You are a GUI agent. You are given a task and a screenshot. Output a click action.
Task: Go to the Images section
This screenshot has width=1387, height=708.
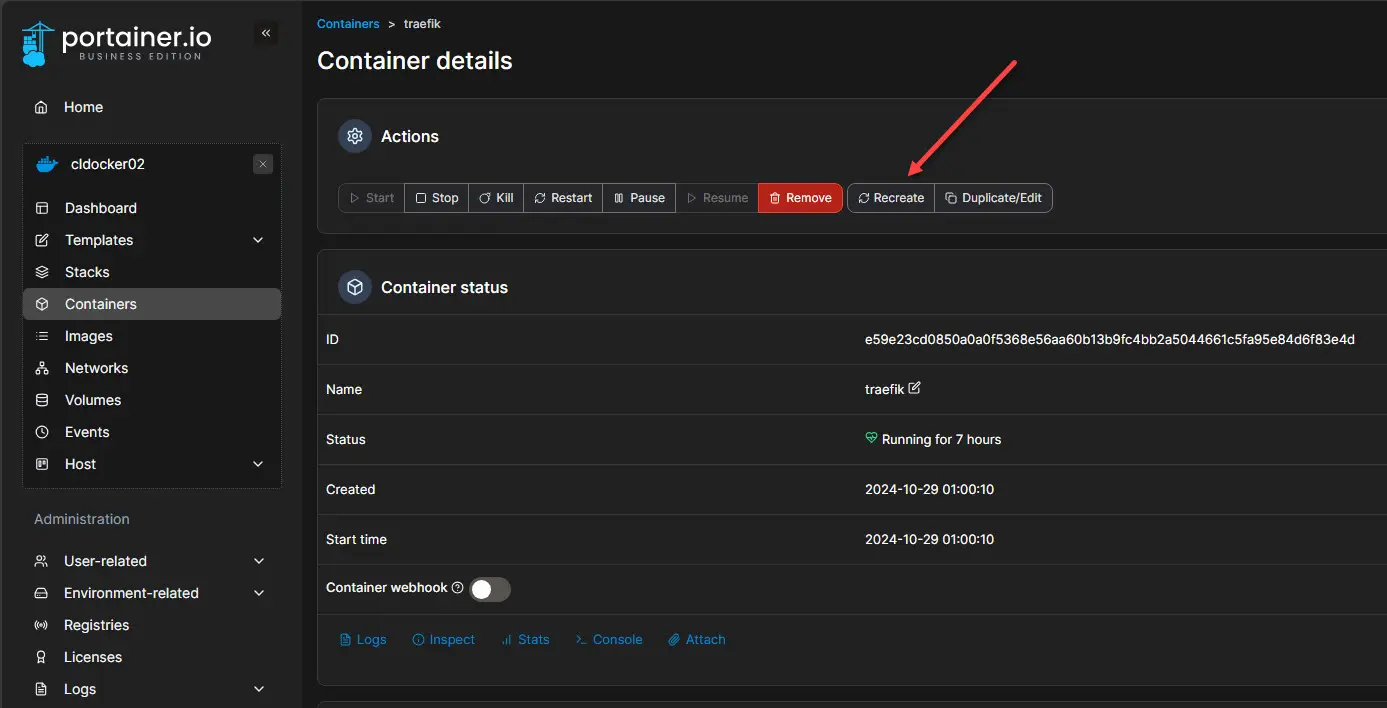pyautogui.click(x=151, y=336)
